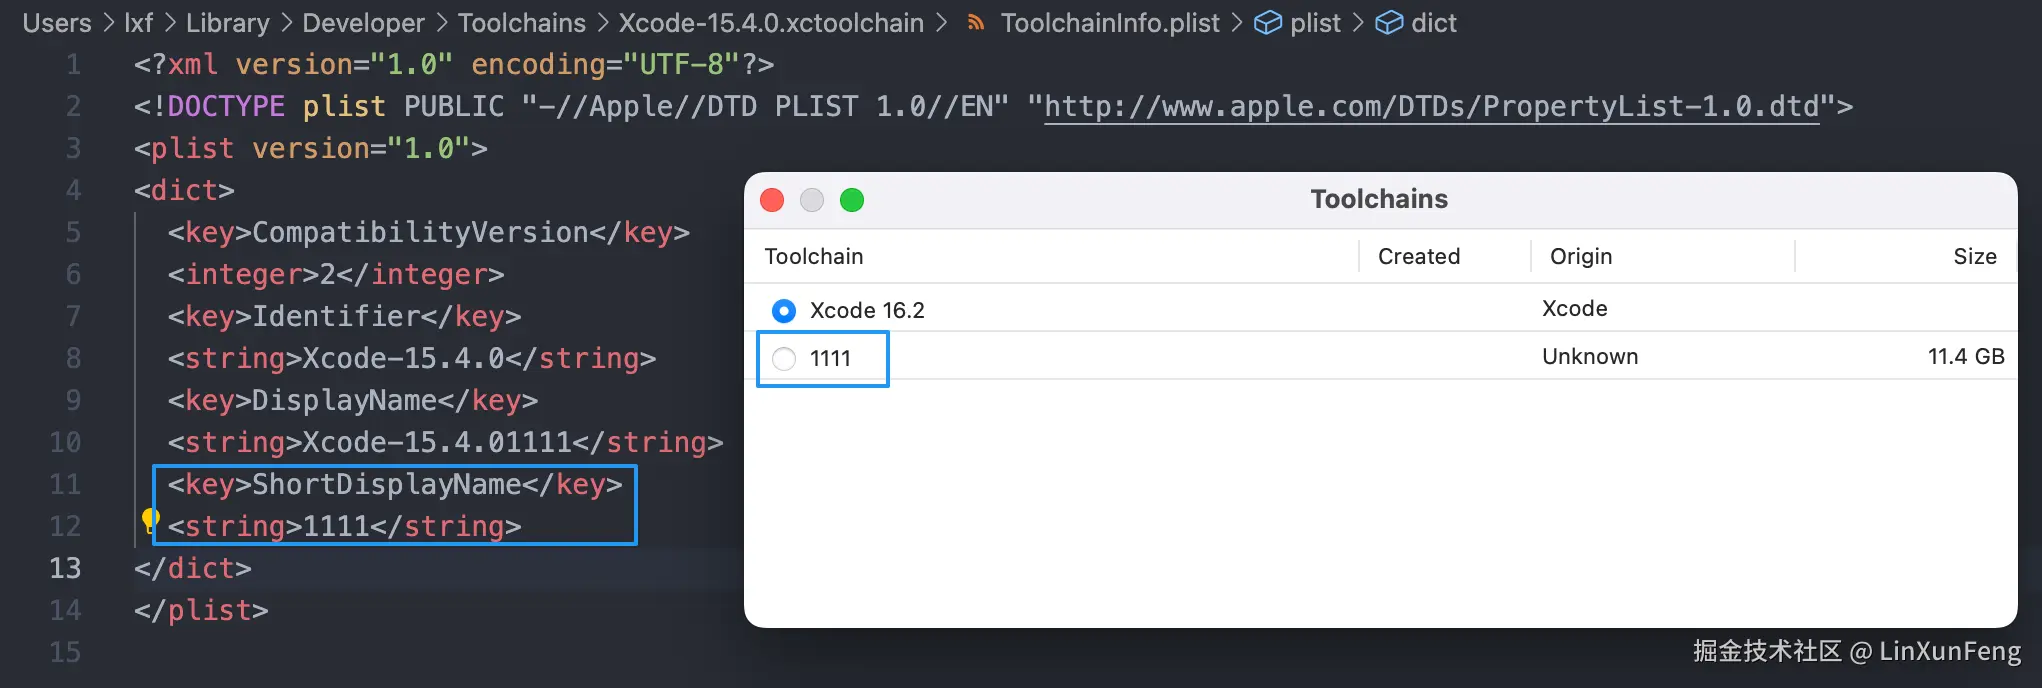Select the 1111 toolchain radio button
Image resolution: width=2042 pixels, height=688 pixels.
tap(784, 359)
